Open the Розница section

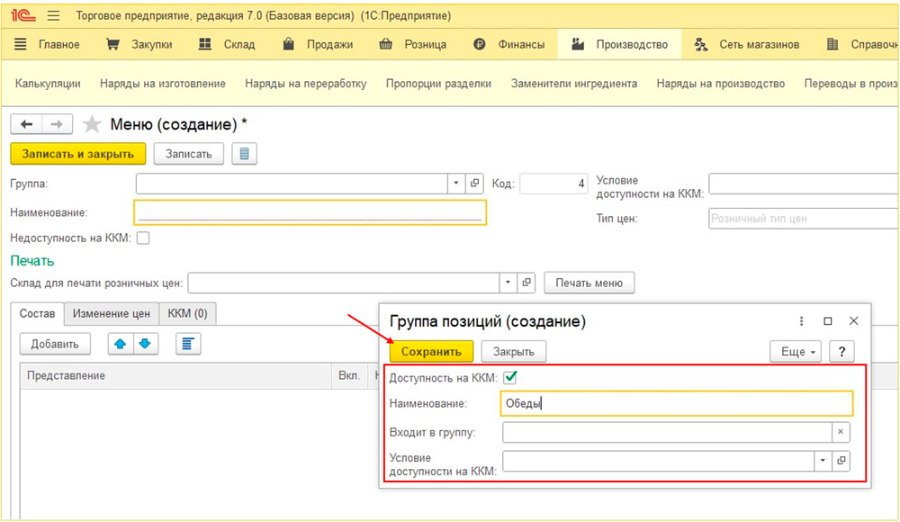[413, 44]
